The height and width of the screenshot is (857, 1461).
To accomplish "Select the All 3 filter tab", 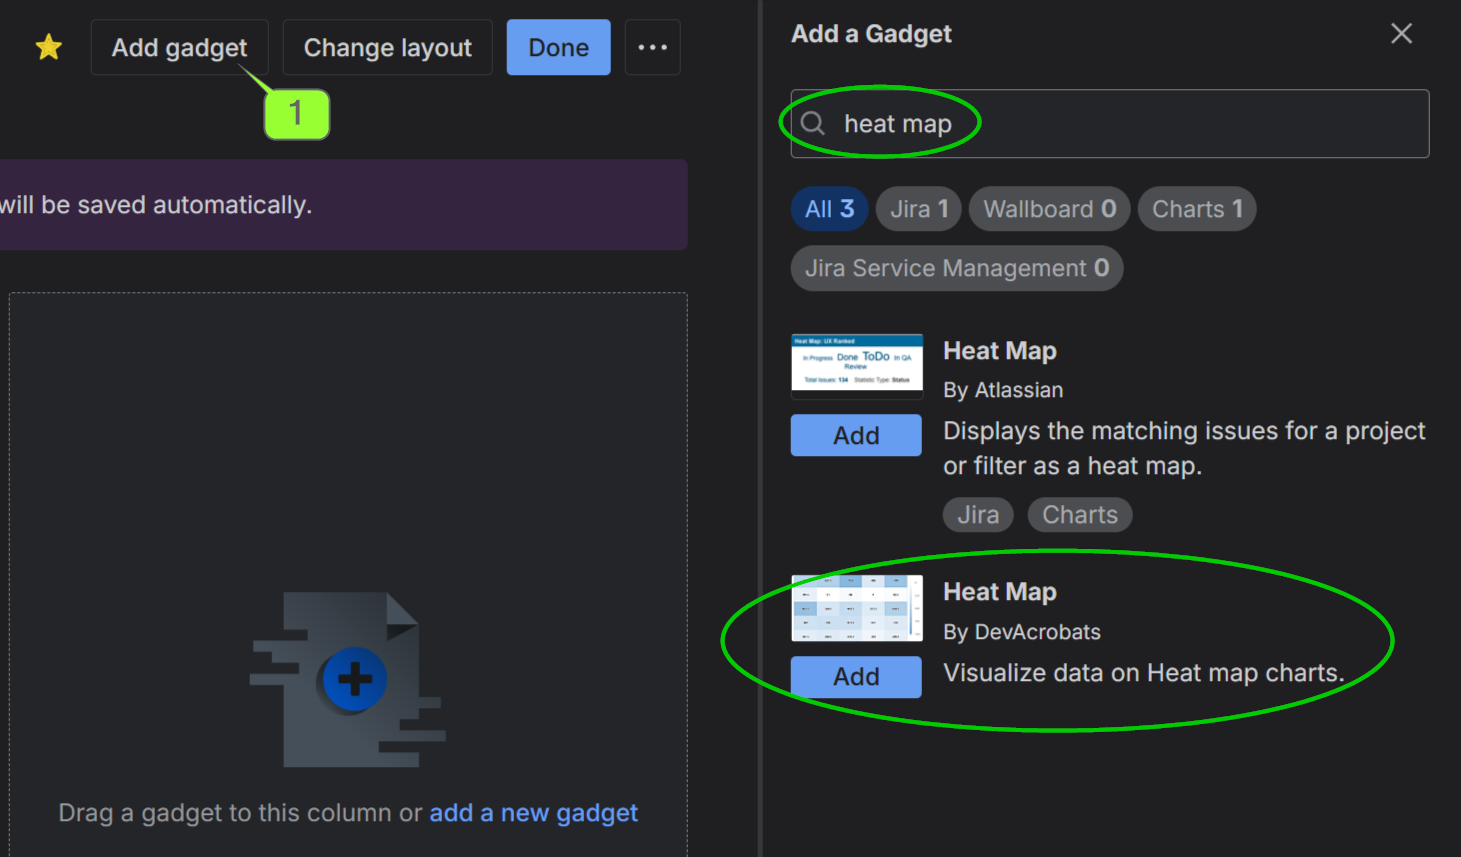I will tap(829, 209).
